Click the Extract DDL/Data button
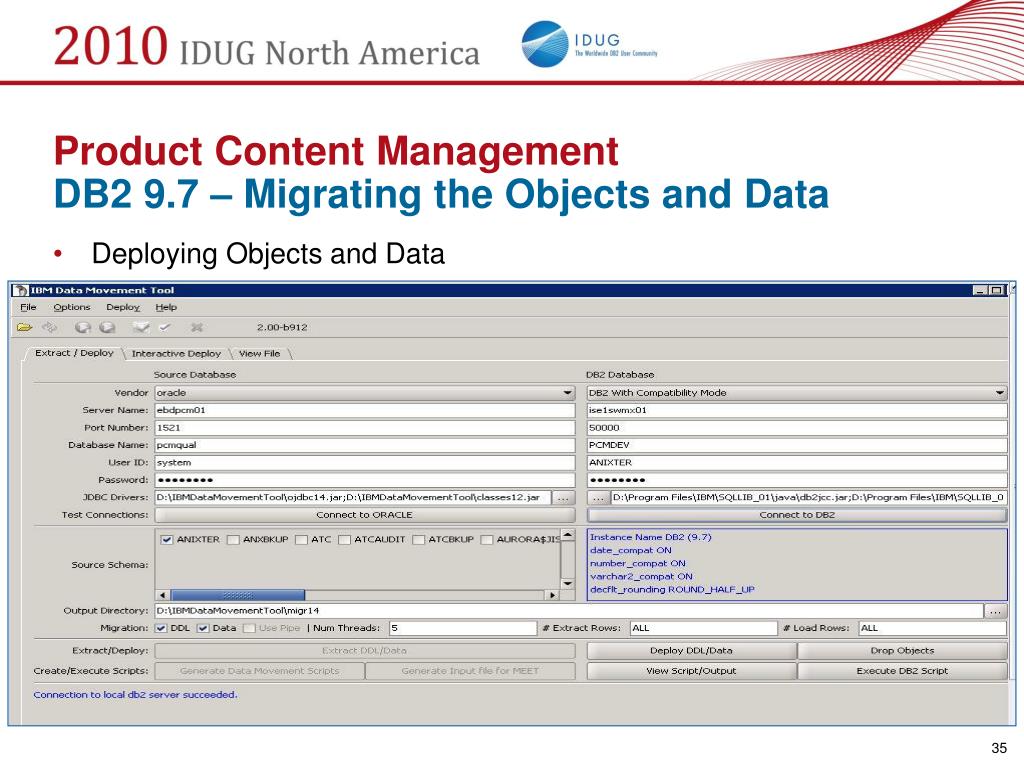Viewport: 1024px width, 768px height. (364, 650)
